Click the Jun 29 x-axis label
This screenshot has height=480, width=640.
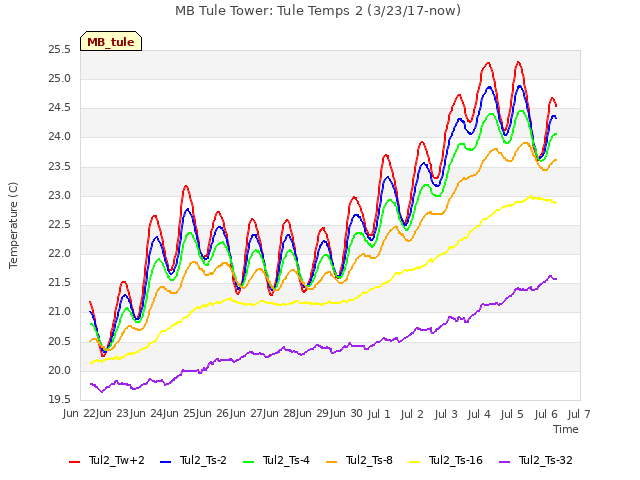pos(313,414)
